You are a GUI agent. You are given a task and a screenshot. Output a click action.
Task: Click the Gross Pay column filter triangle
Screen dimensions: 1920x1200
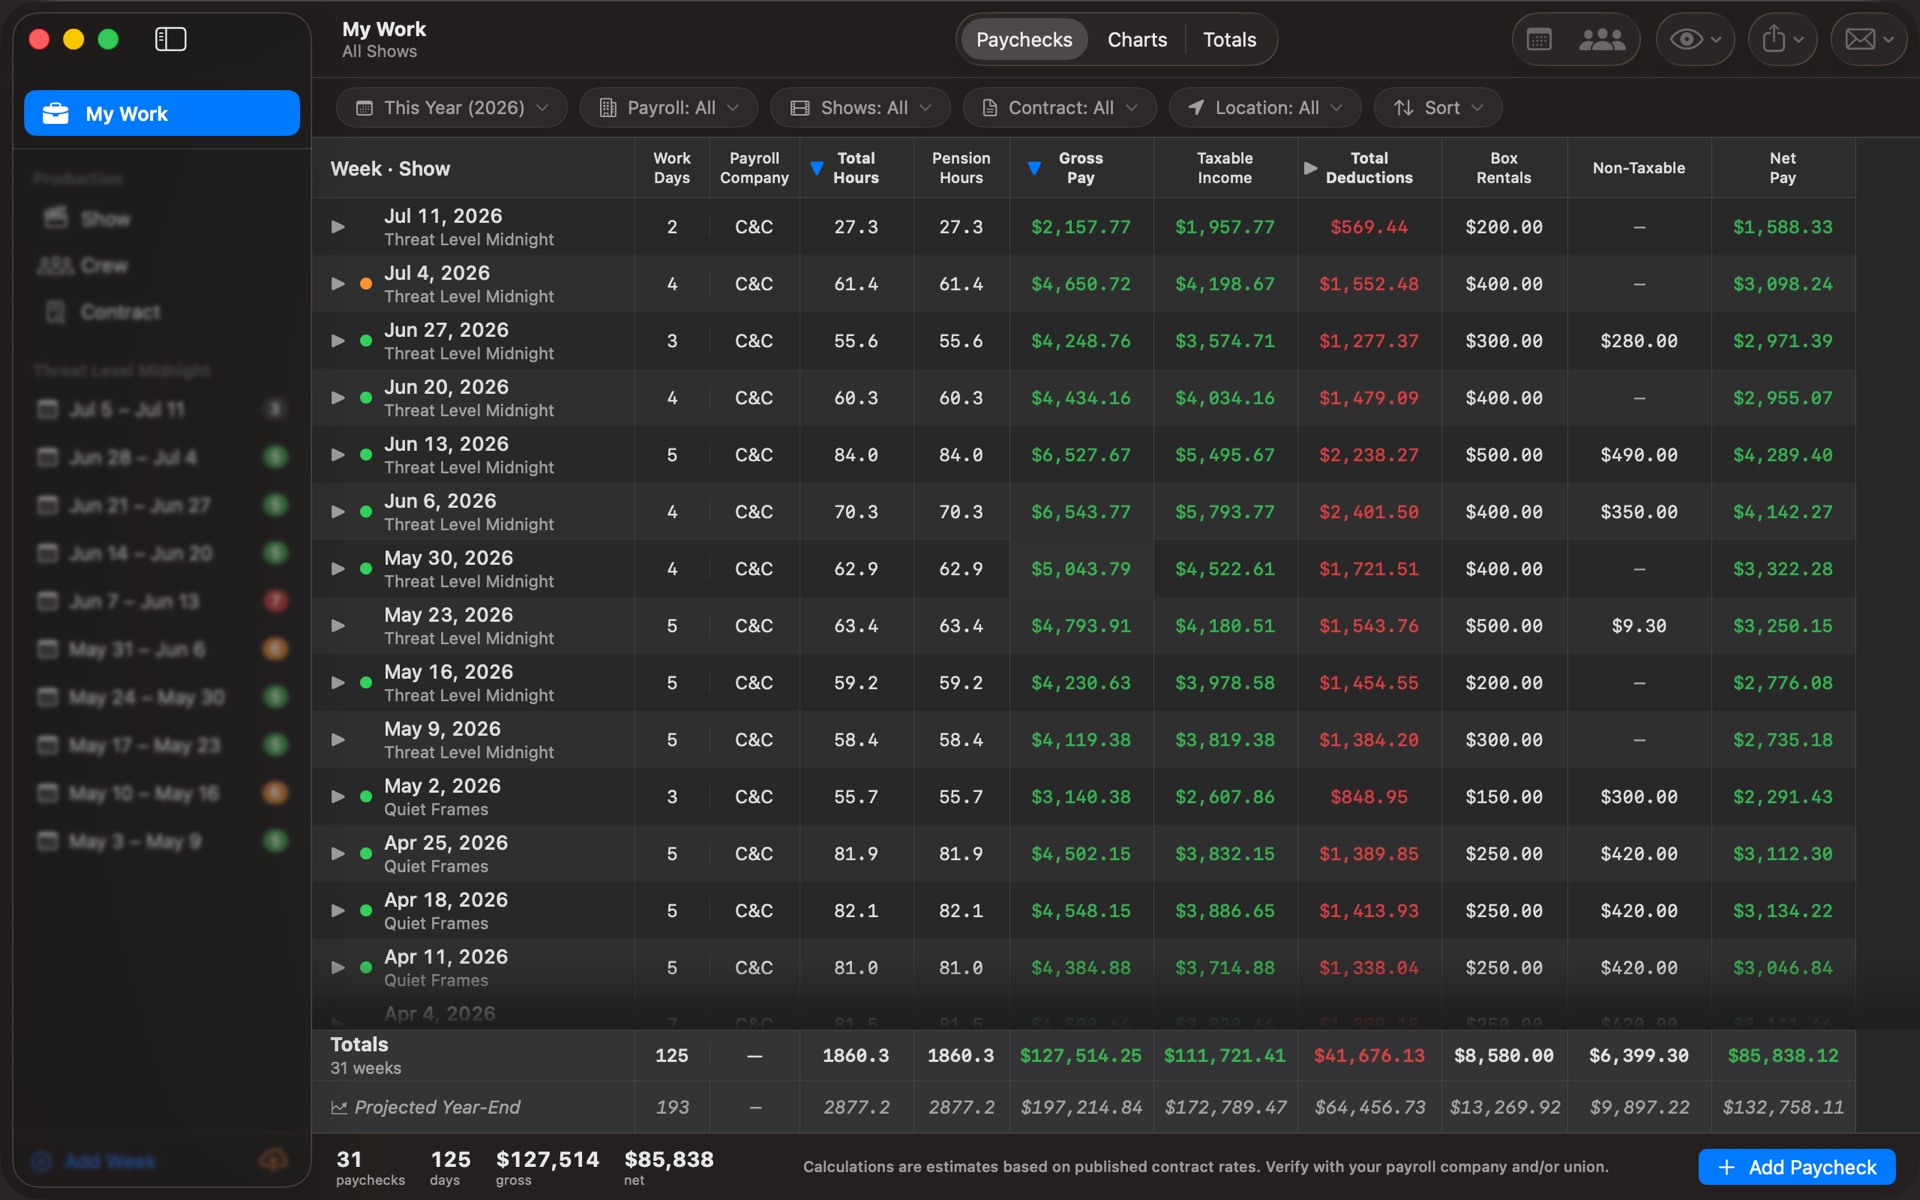point(1034,168)
